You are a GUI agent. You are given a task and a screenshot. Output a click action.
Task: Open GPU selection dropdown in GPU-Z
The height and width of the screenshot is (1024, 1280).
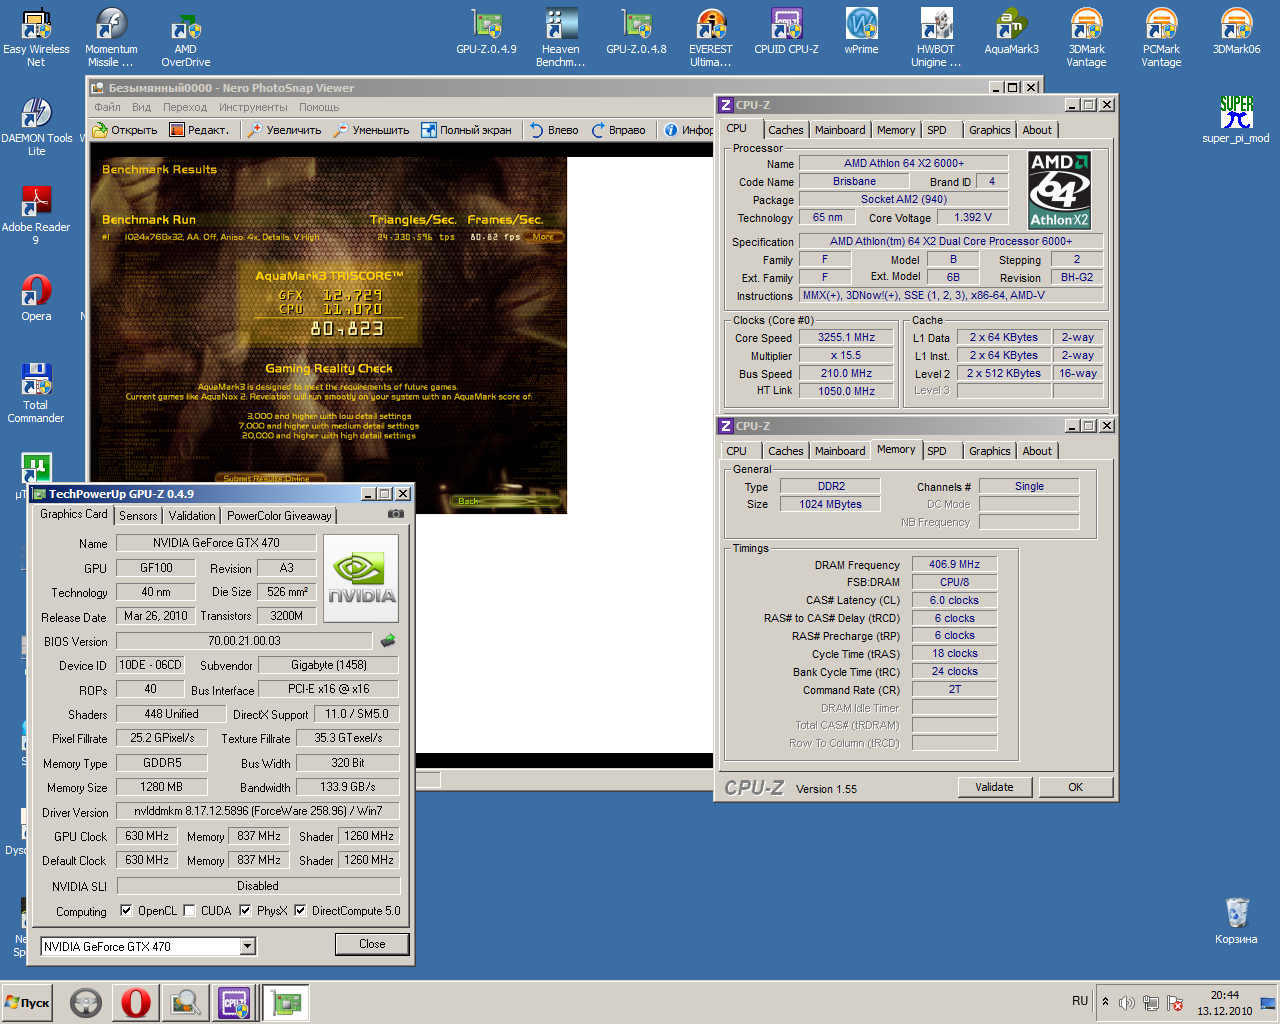coord(248,946)
